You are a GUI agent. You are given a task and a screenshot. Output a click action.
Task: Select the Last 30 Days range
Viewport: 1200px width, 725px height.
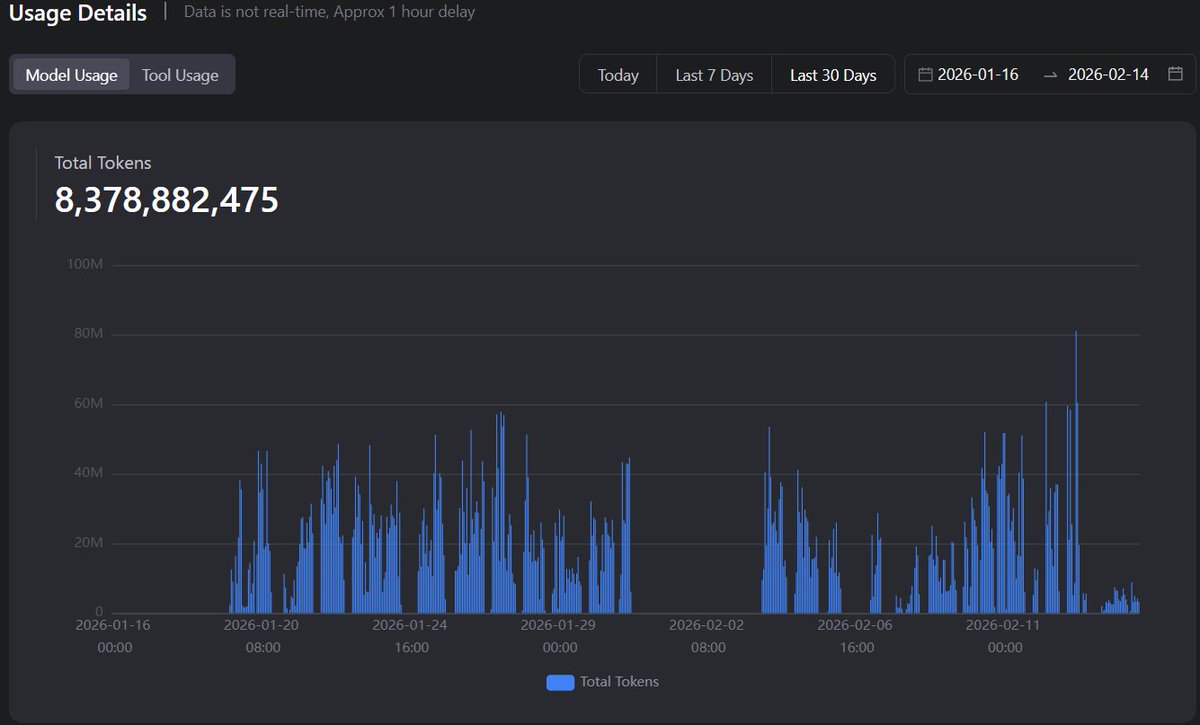click(x=833, y=75)
